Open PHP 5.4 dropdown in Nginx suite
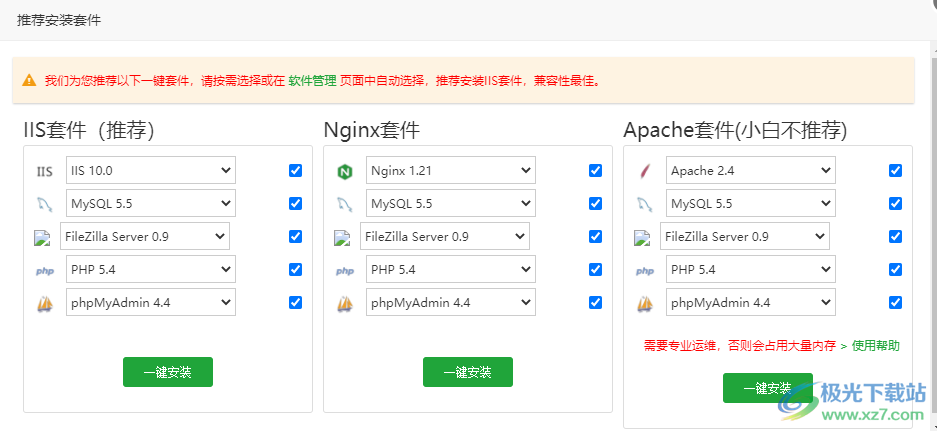 451,269
